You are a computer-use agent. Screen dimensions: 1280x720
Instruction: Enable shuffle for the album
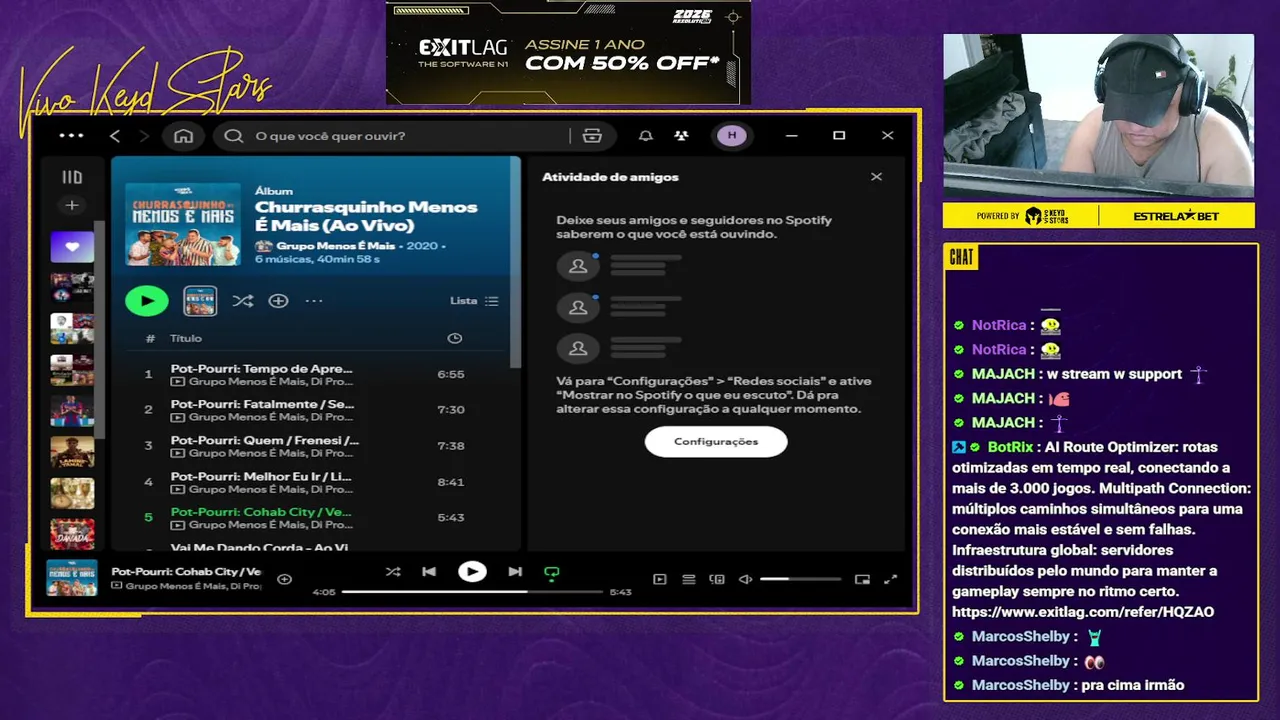(x=242, y=300)
